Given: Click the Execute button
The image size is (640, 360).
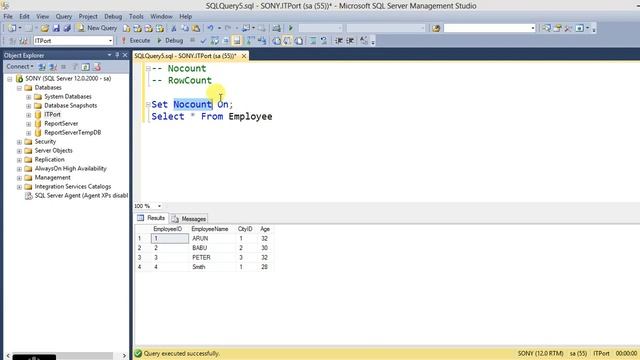Looking at the screenshot, I should click(136, 40).
